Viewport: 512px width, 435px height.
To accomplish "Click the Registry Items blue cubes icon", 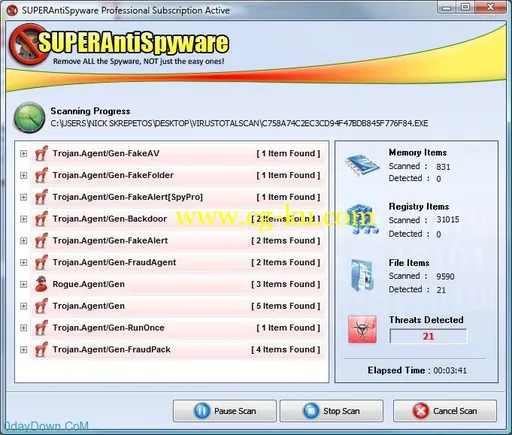I will [362, 219].
